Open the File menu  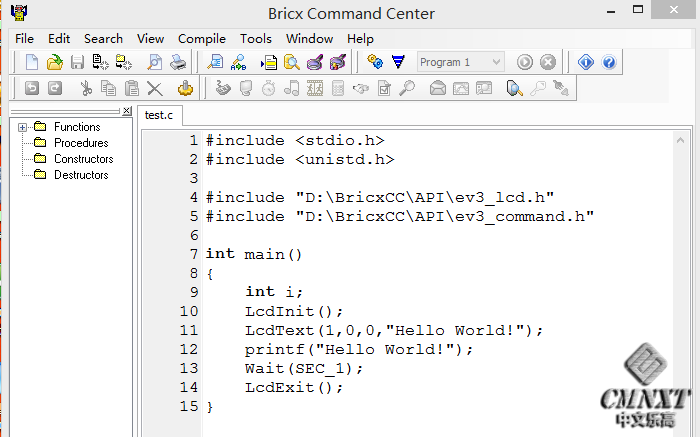[24, 39]
